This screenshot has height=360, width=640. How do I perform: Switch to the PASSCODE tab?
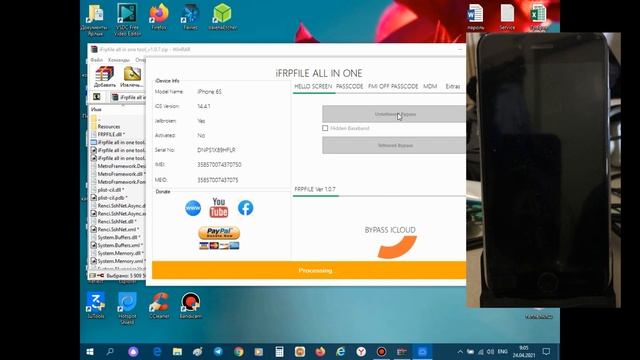(x=349, y=87)
